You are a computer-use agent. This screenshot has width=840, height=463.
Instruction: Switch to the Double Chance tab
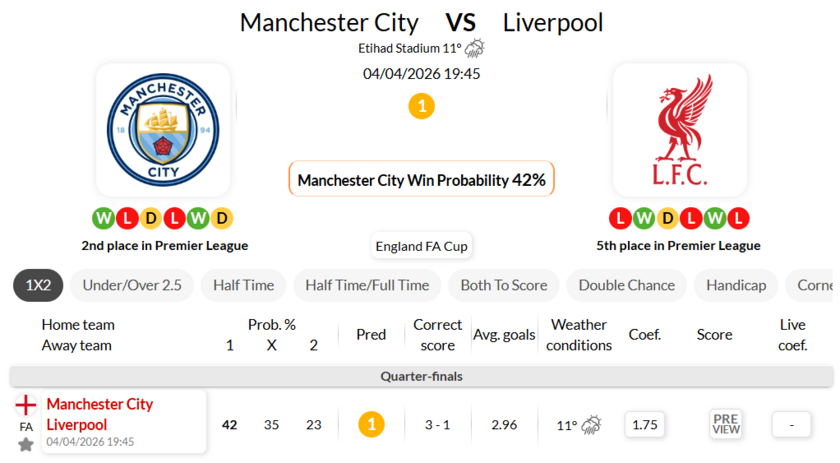[626, 285]
